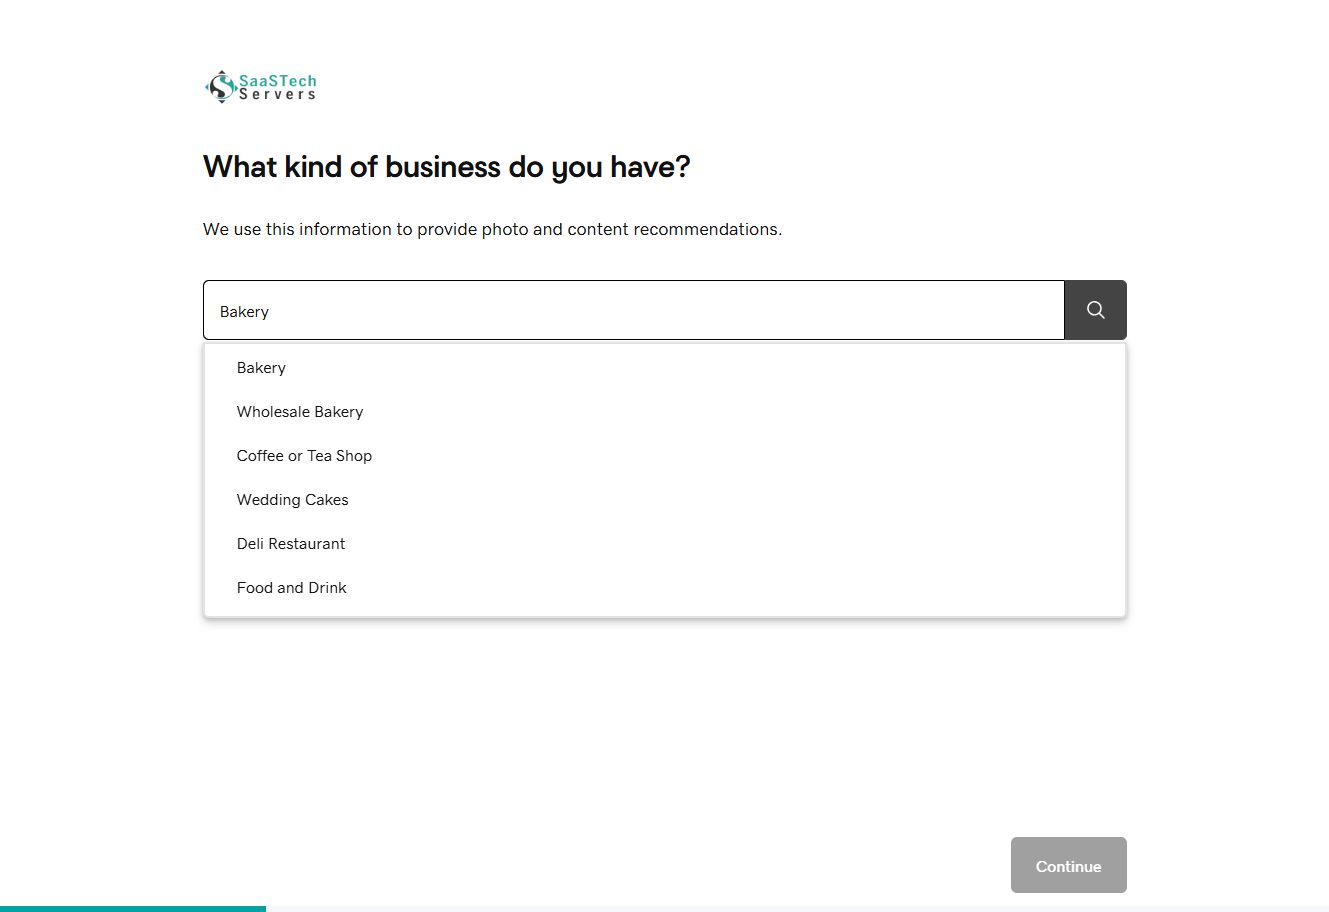Click the SaaSTech word in the logo

tap(277, 80)
